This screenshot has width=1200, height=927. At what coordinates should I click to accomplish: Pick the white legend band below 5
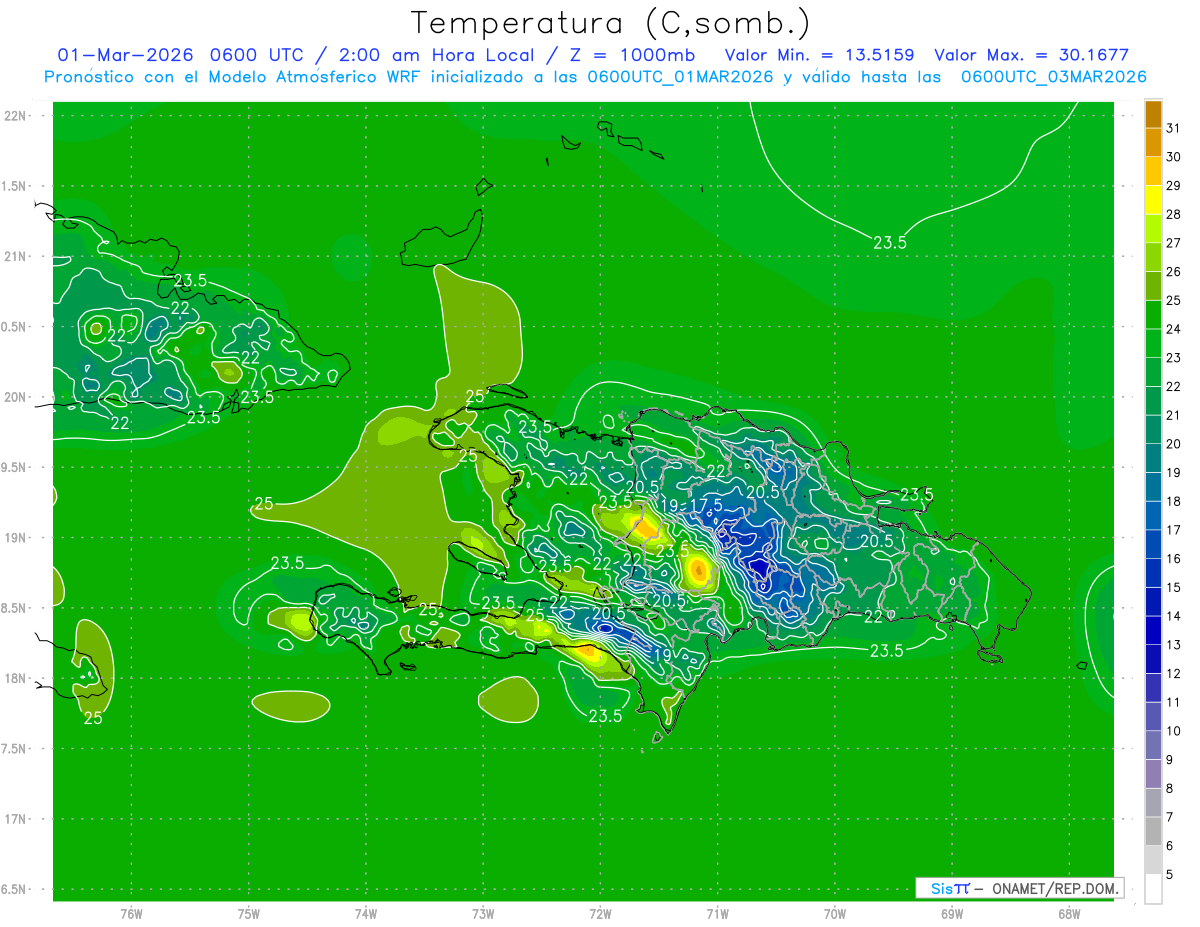pyautogui.click(x=1153, y=889)
